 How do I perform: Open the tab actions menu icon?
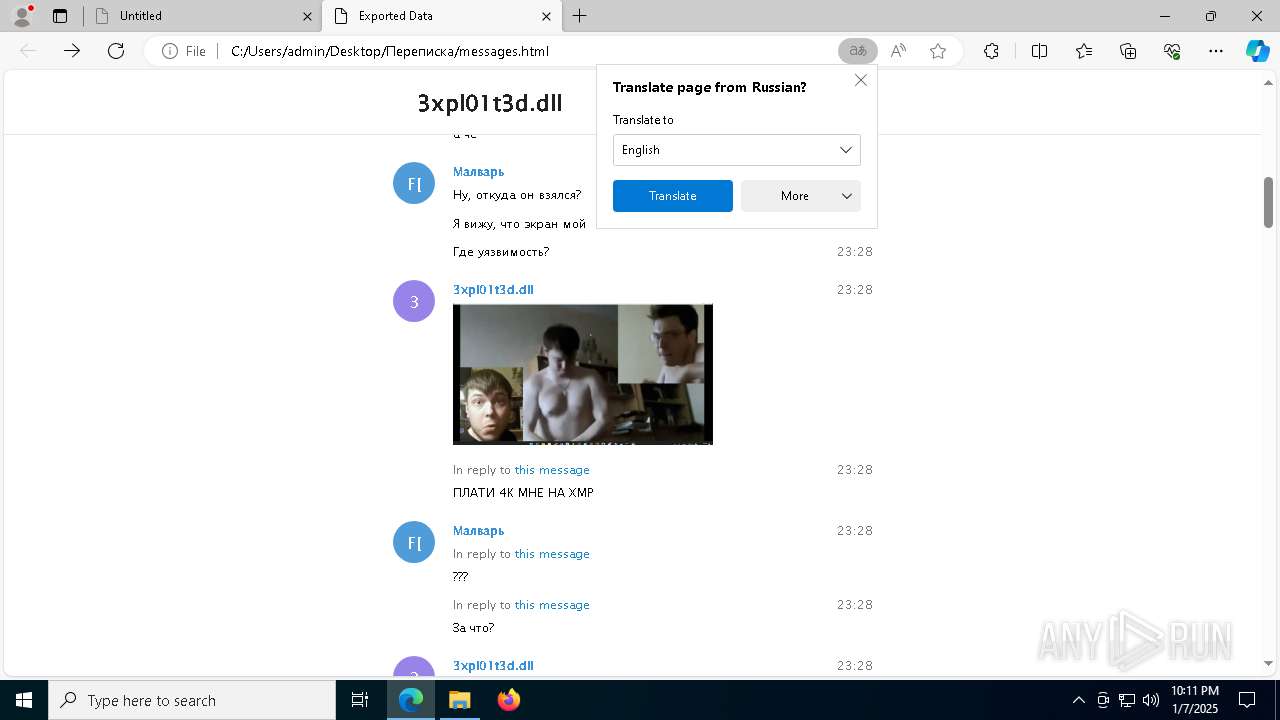point(60,16)
